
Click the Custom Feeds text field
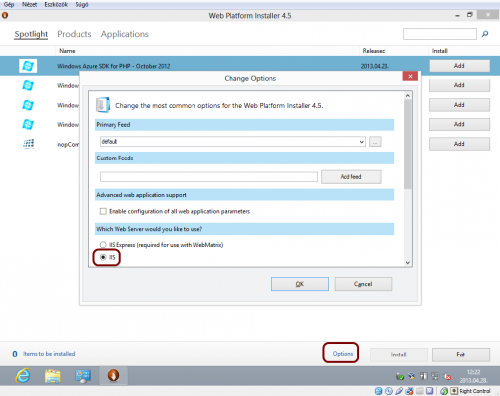[209, 177]
